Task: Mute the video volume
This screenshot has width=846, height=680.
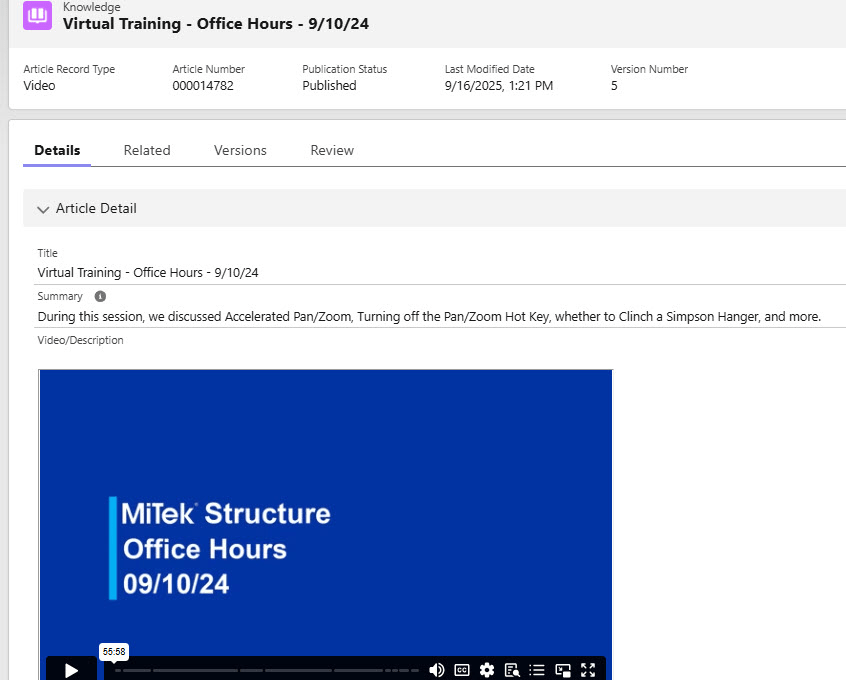Action: coord(436,670)
